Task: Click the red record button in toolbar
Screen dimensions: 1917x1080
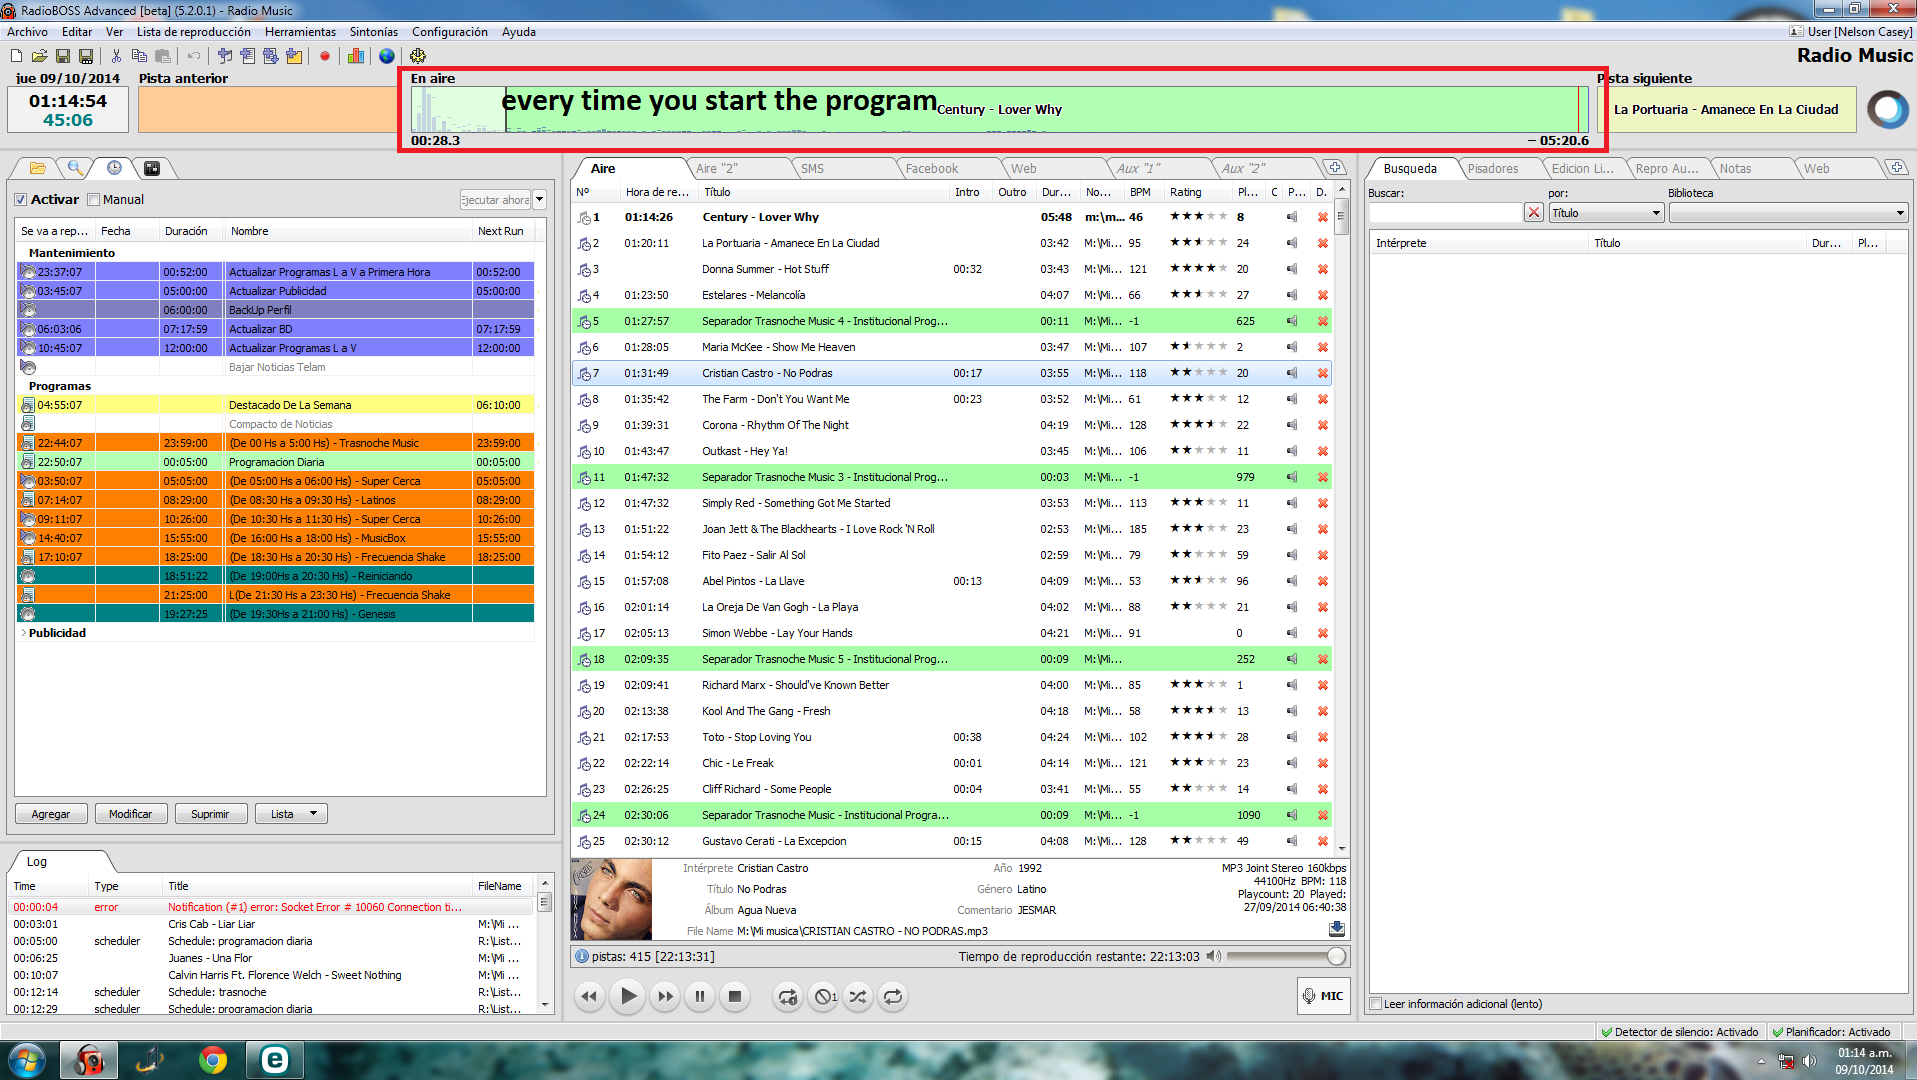Action: (x=325, y=56)
